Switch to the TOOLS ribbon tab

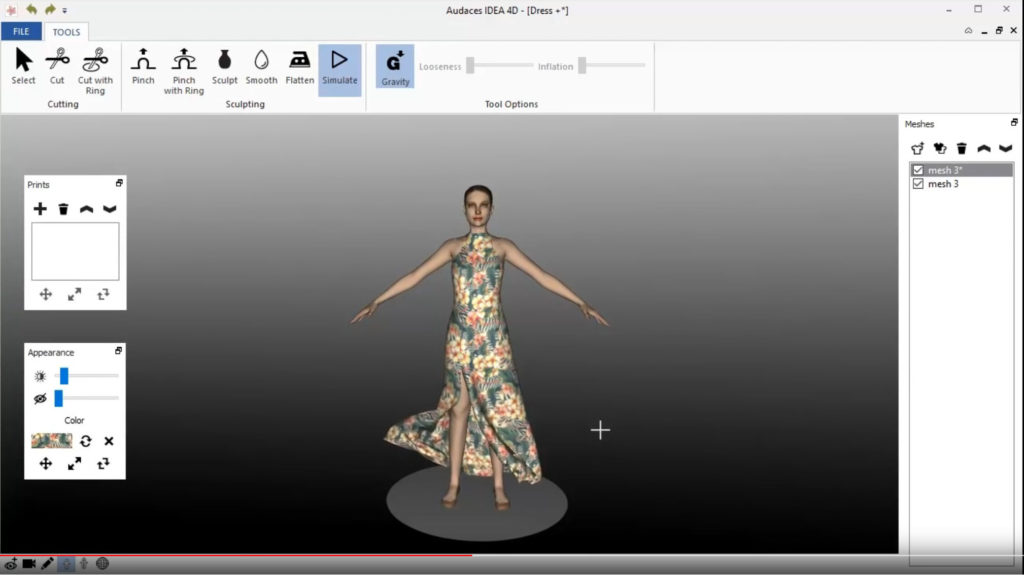(x=66, y=32)
